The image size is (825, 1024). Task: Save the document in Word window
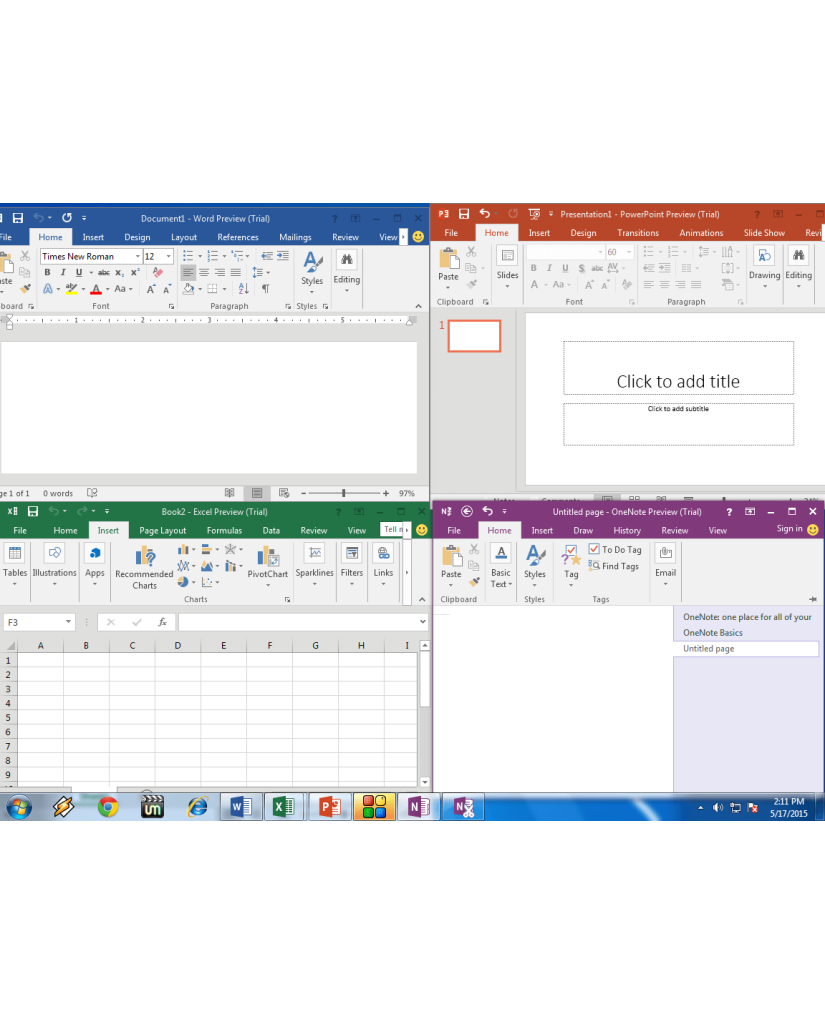[18, 218]
